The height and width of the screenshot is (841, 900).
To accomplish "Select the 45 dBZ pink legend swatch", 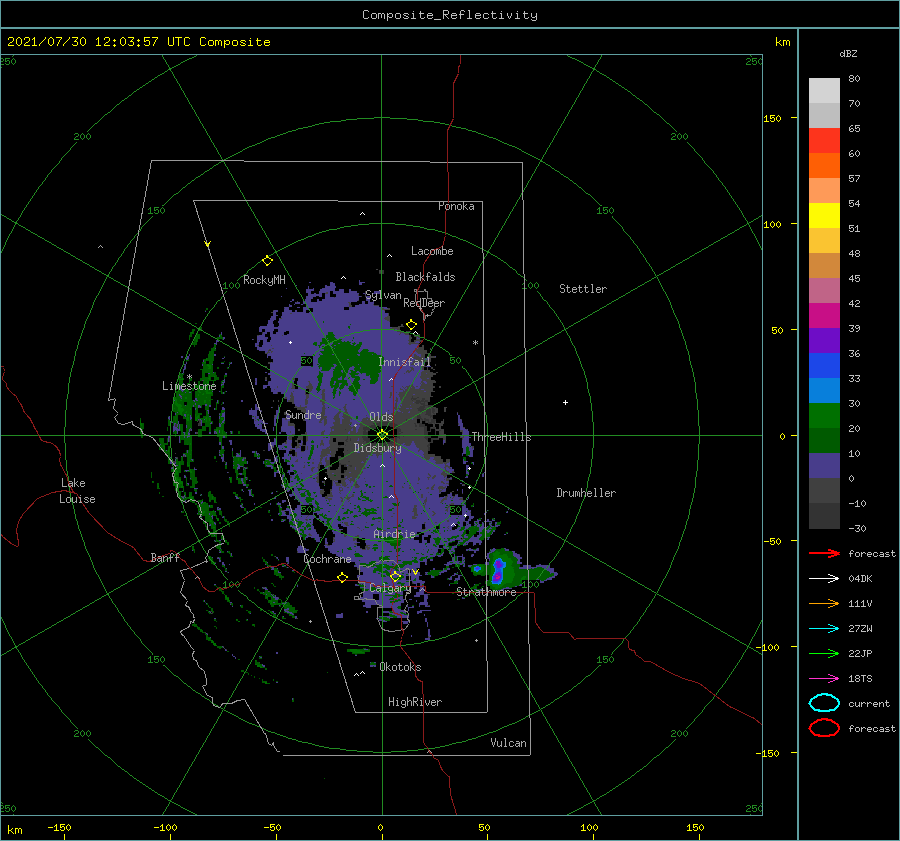I will (x=824, y=290).
